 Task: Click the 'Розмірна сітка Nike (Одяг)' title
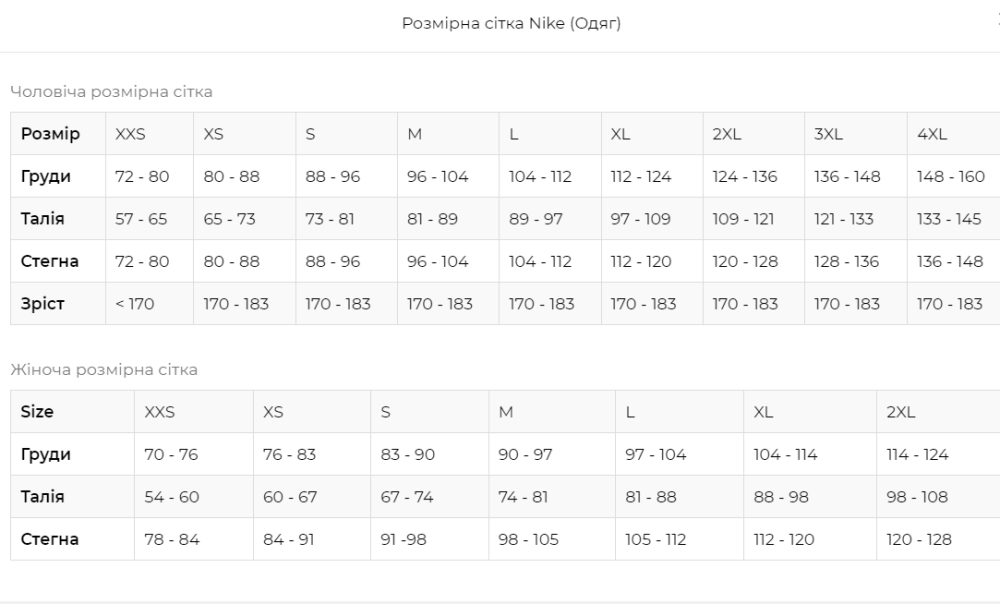pos(511,24)
